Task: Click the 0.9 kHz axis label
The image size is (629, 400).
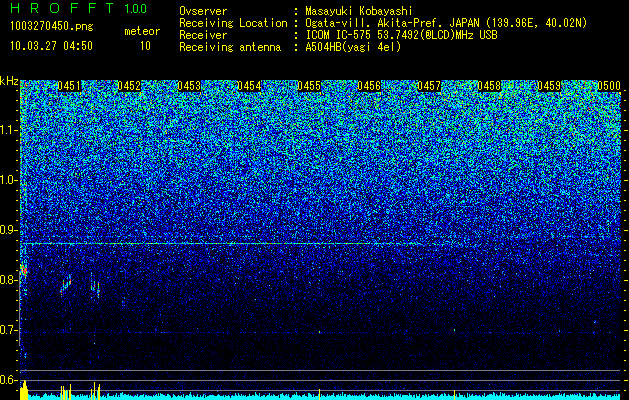Action: [9, 230]
